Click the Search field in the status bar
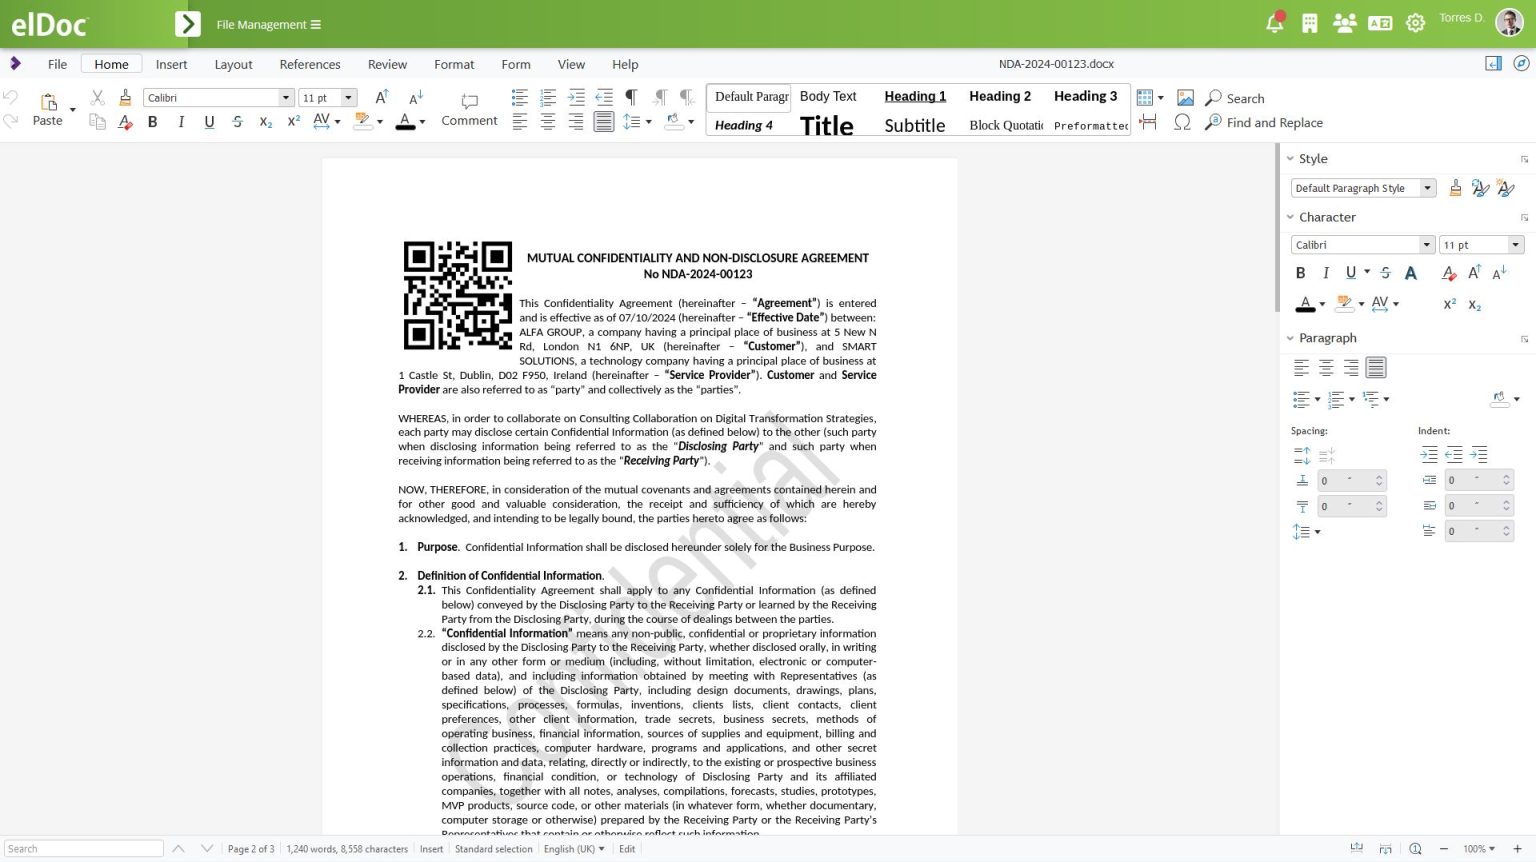The height and width of the screenshot is (862, 1536). click(x=84, y=847)
